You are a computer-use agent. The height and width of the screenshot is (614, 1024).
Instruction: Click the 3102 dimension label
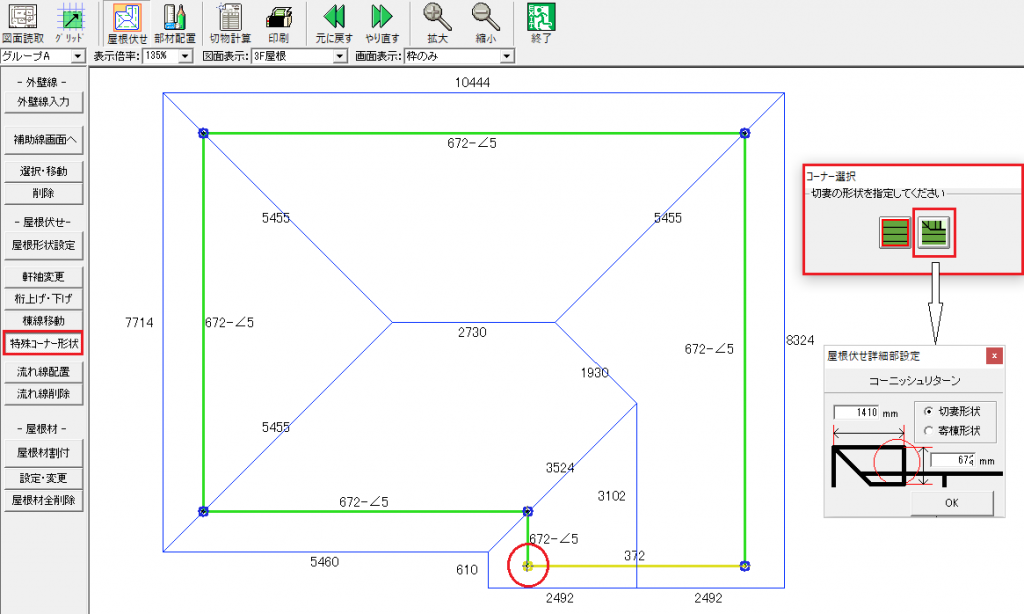[611, 496]
